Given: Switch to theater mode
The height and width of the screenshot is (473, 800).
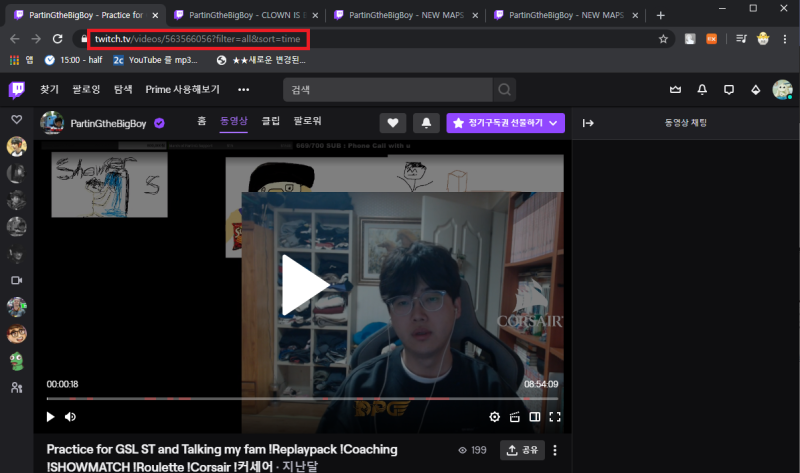Looking at the screenshot, I should coord(535,417).
